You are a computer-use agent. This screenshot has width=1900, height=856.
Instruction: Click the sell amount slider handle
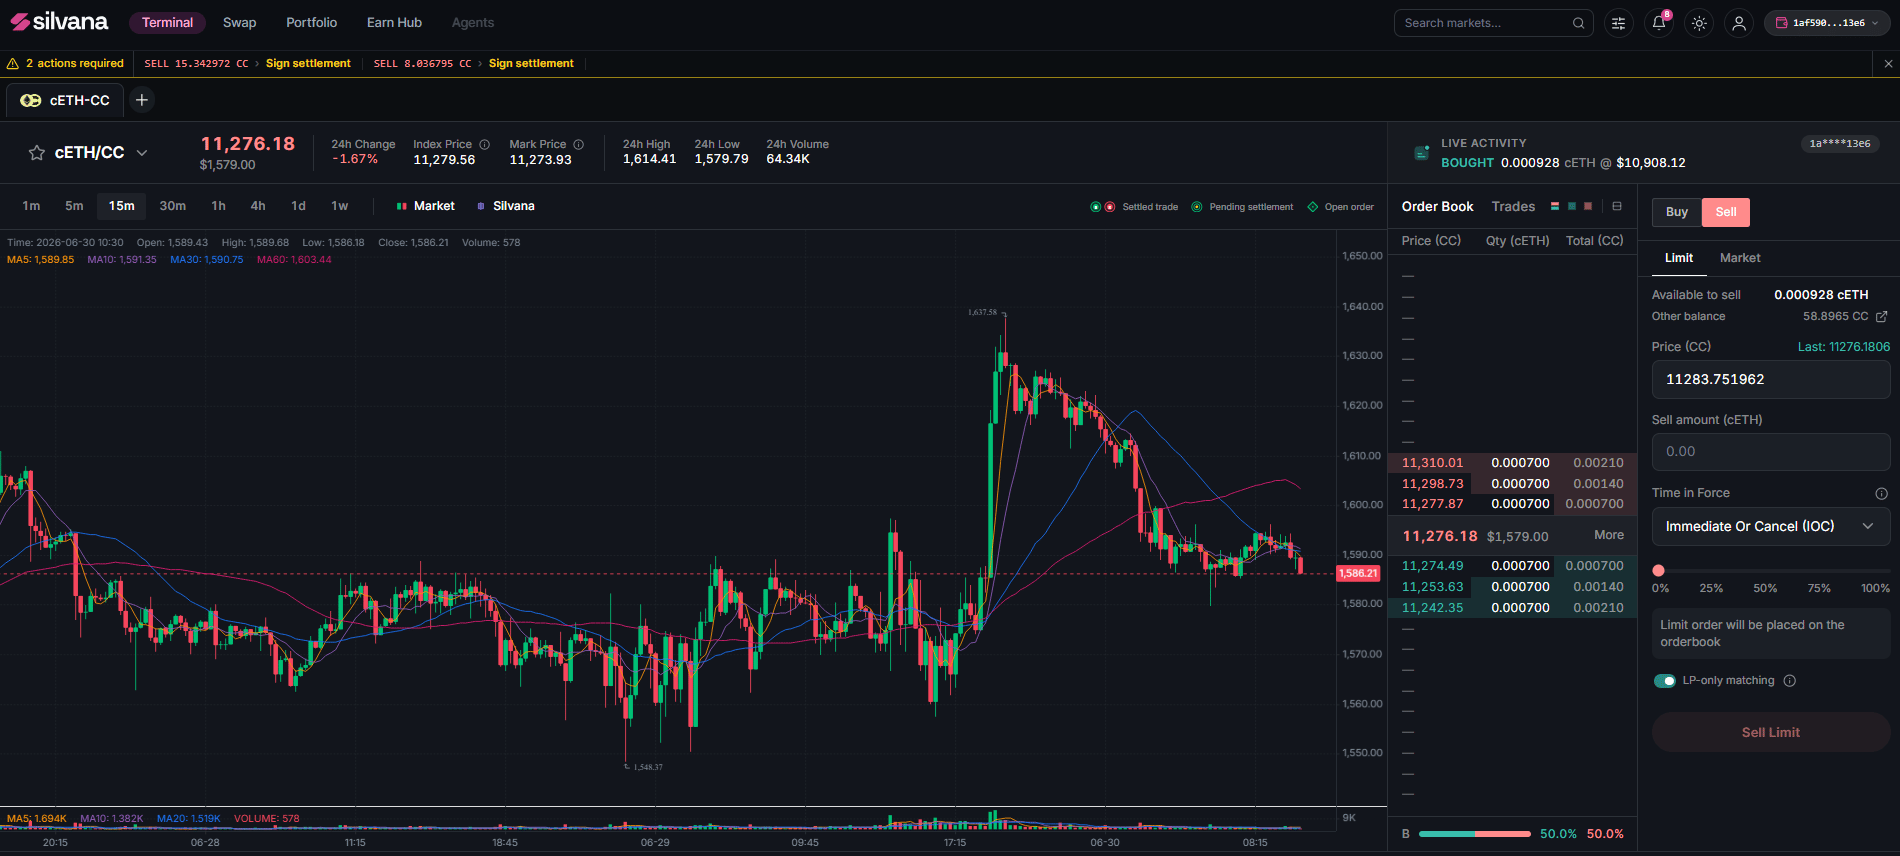[1659, 570]
